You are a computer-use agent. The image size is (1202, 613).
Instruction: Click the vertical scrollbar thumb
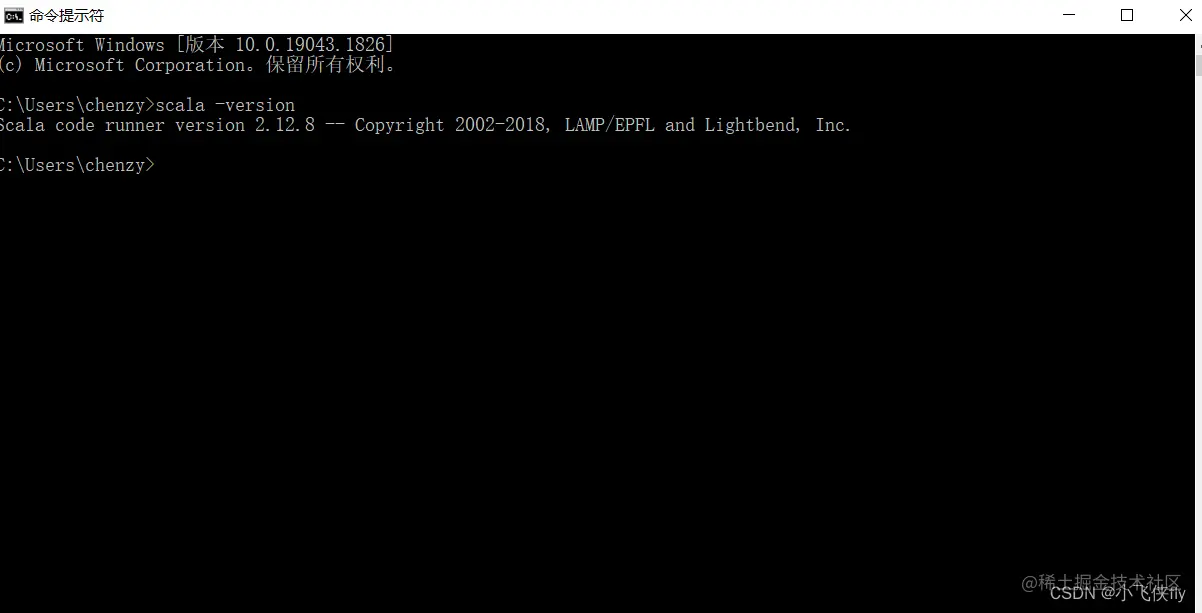[x=1197, y=64]
